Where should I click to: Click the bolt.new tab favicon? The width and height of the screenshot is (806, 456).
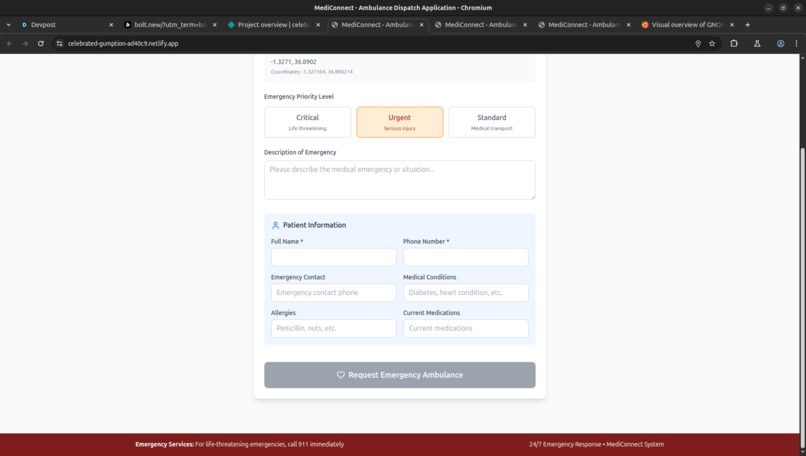point(127,25)
